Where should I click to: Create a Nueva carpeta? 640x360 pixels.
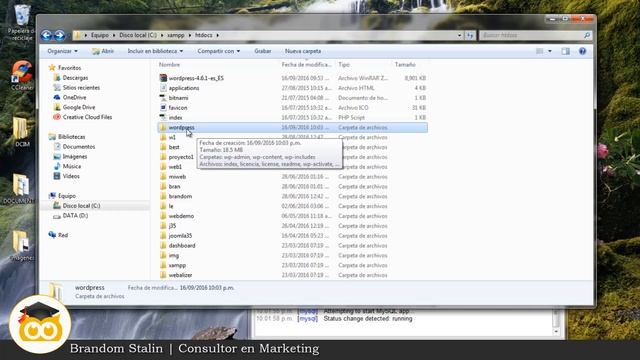[303, 51]
